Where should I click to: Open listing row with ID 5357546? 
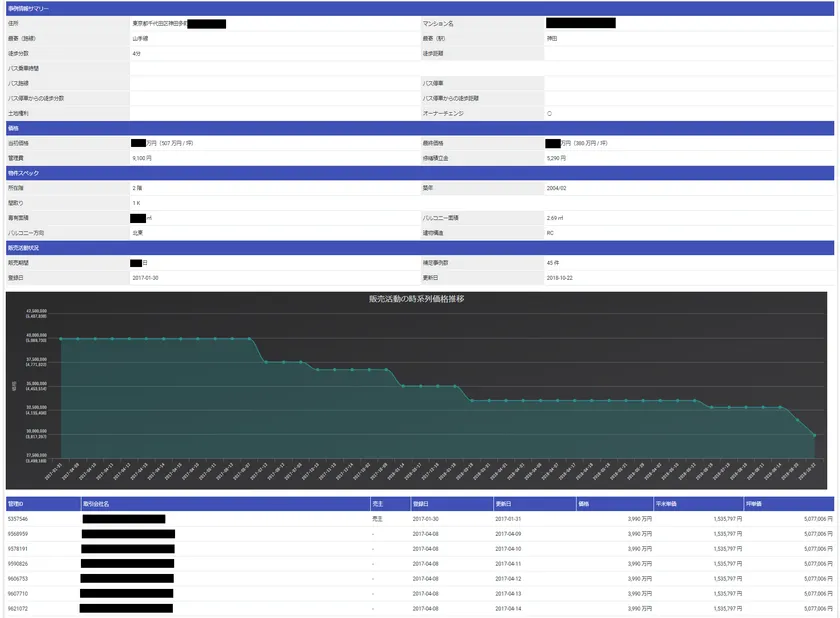[18, 519]
